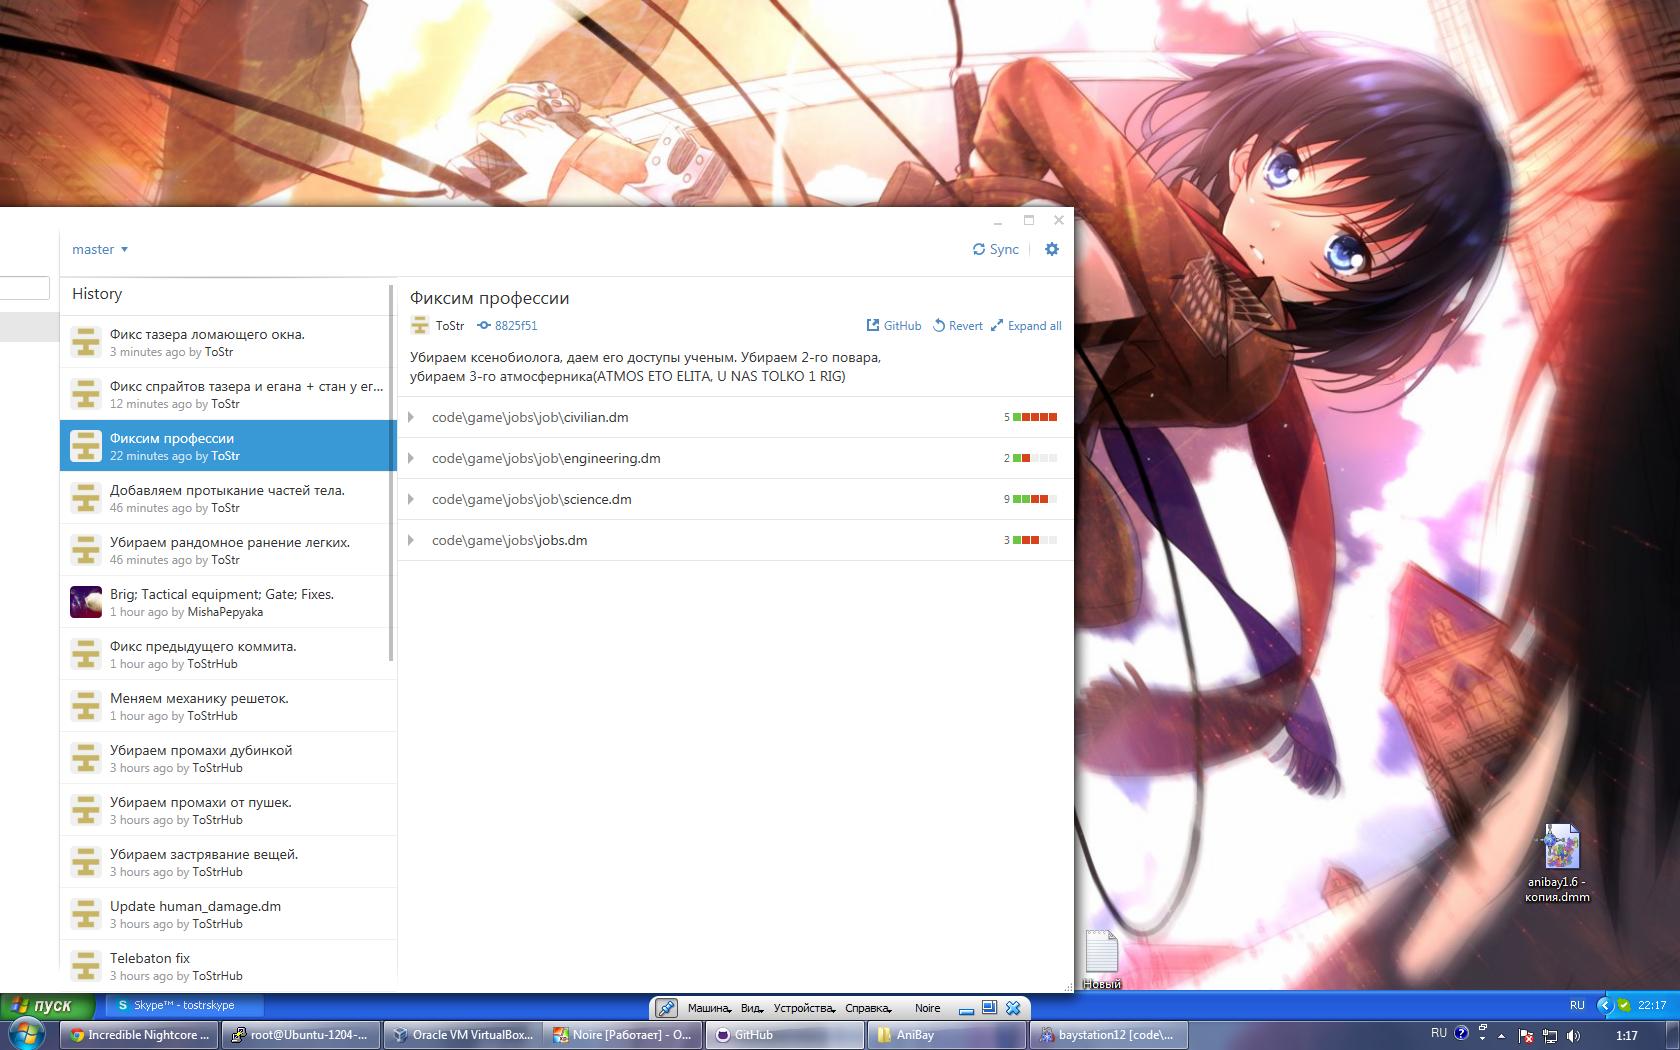Select the code\game\jobs\jobs.dm file name
Screen dimensions: 1680x1050
pyautogui.click(x=510, y=540)
